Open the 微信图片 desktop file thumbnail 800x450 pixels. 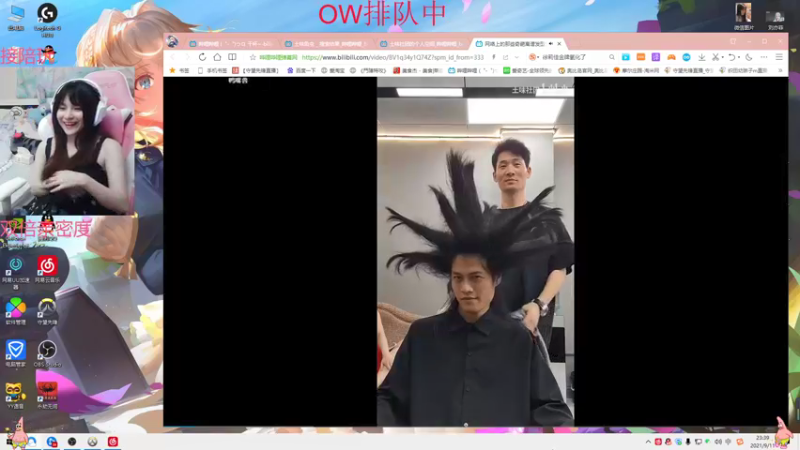[743, 16]
